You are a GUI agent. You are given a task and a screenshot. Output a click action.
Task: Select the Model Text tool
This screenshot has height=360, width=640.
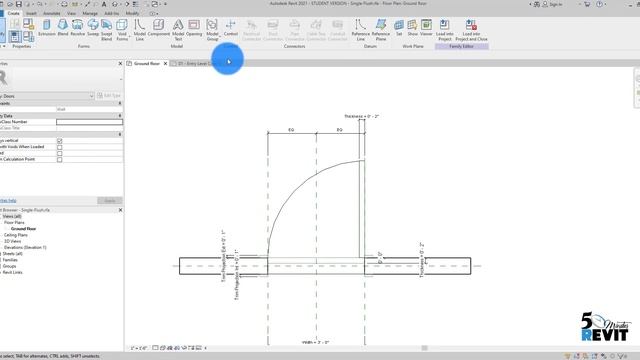point(178,29)
